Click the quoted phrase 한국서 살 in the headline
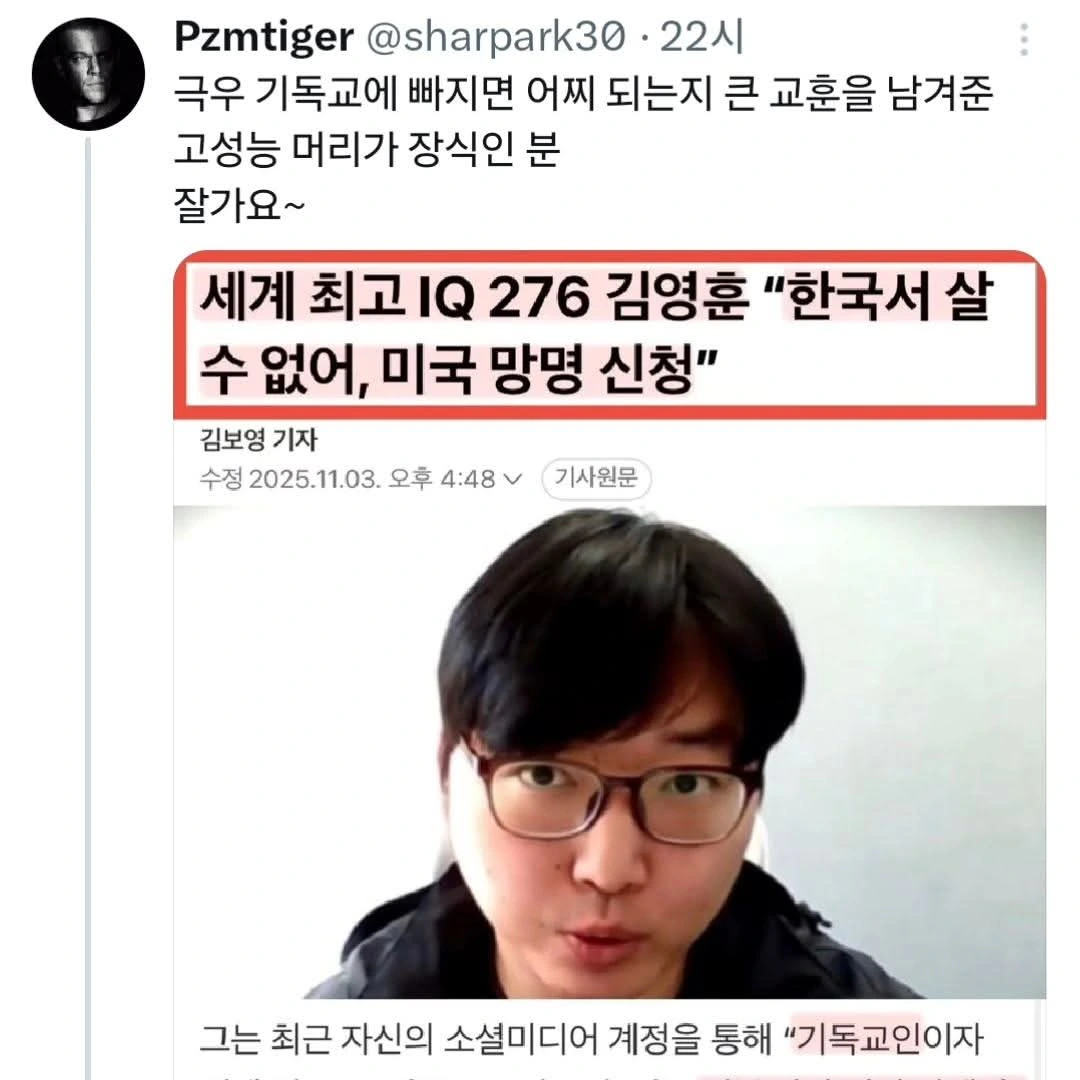The image size is (1080, 1080). point(891,296)
